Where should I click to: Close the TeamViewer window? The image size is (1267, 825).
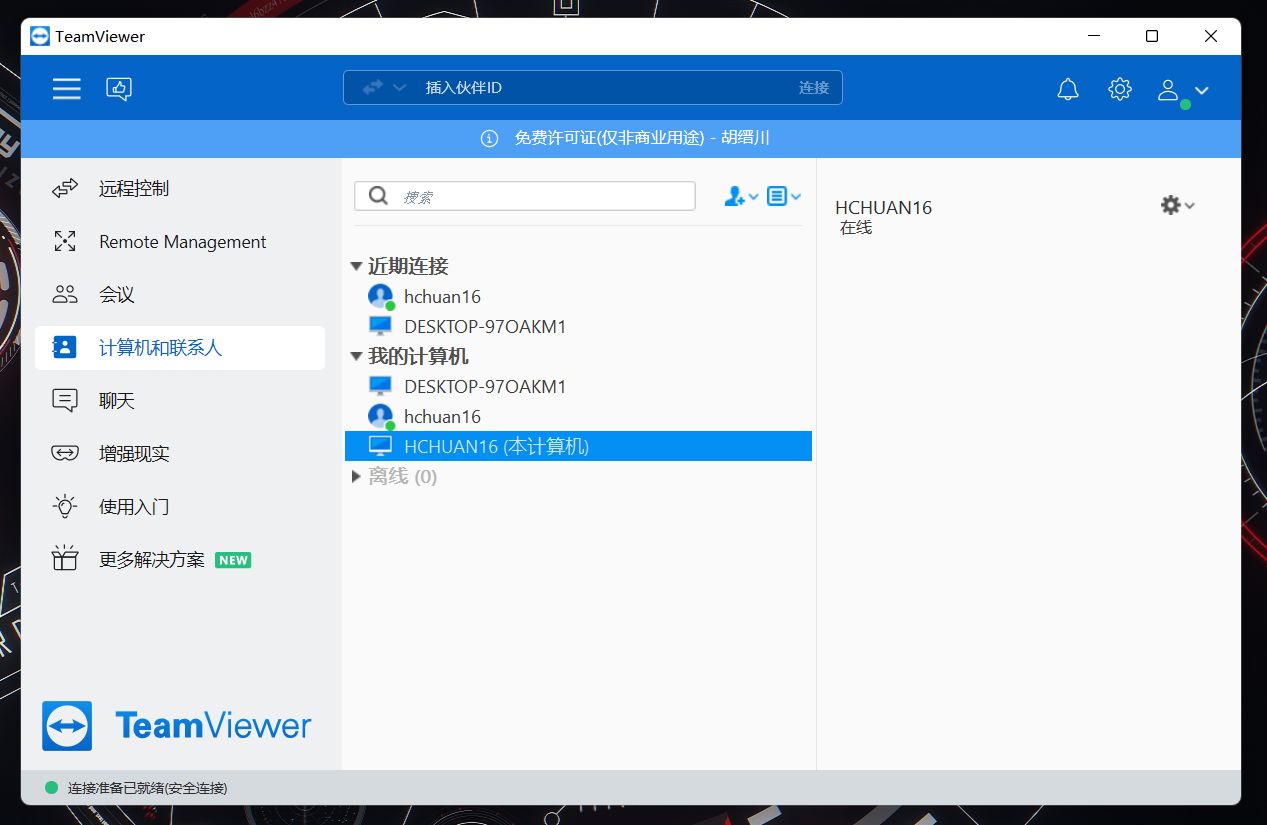click(1211, 36)
